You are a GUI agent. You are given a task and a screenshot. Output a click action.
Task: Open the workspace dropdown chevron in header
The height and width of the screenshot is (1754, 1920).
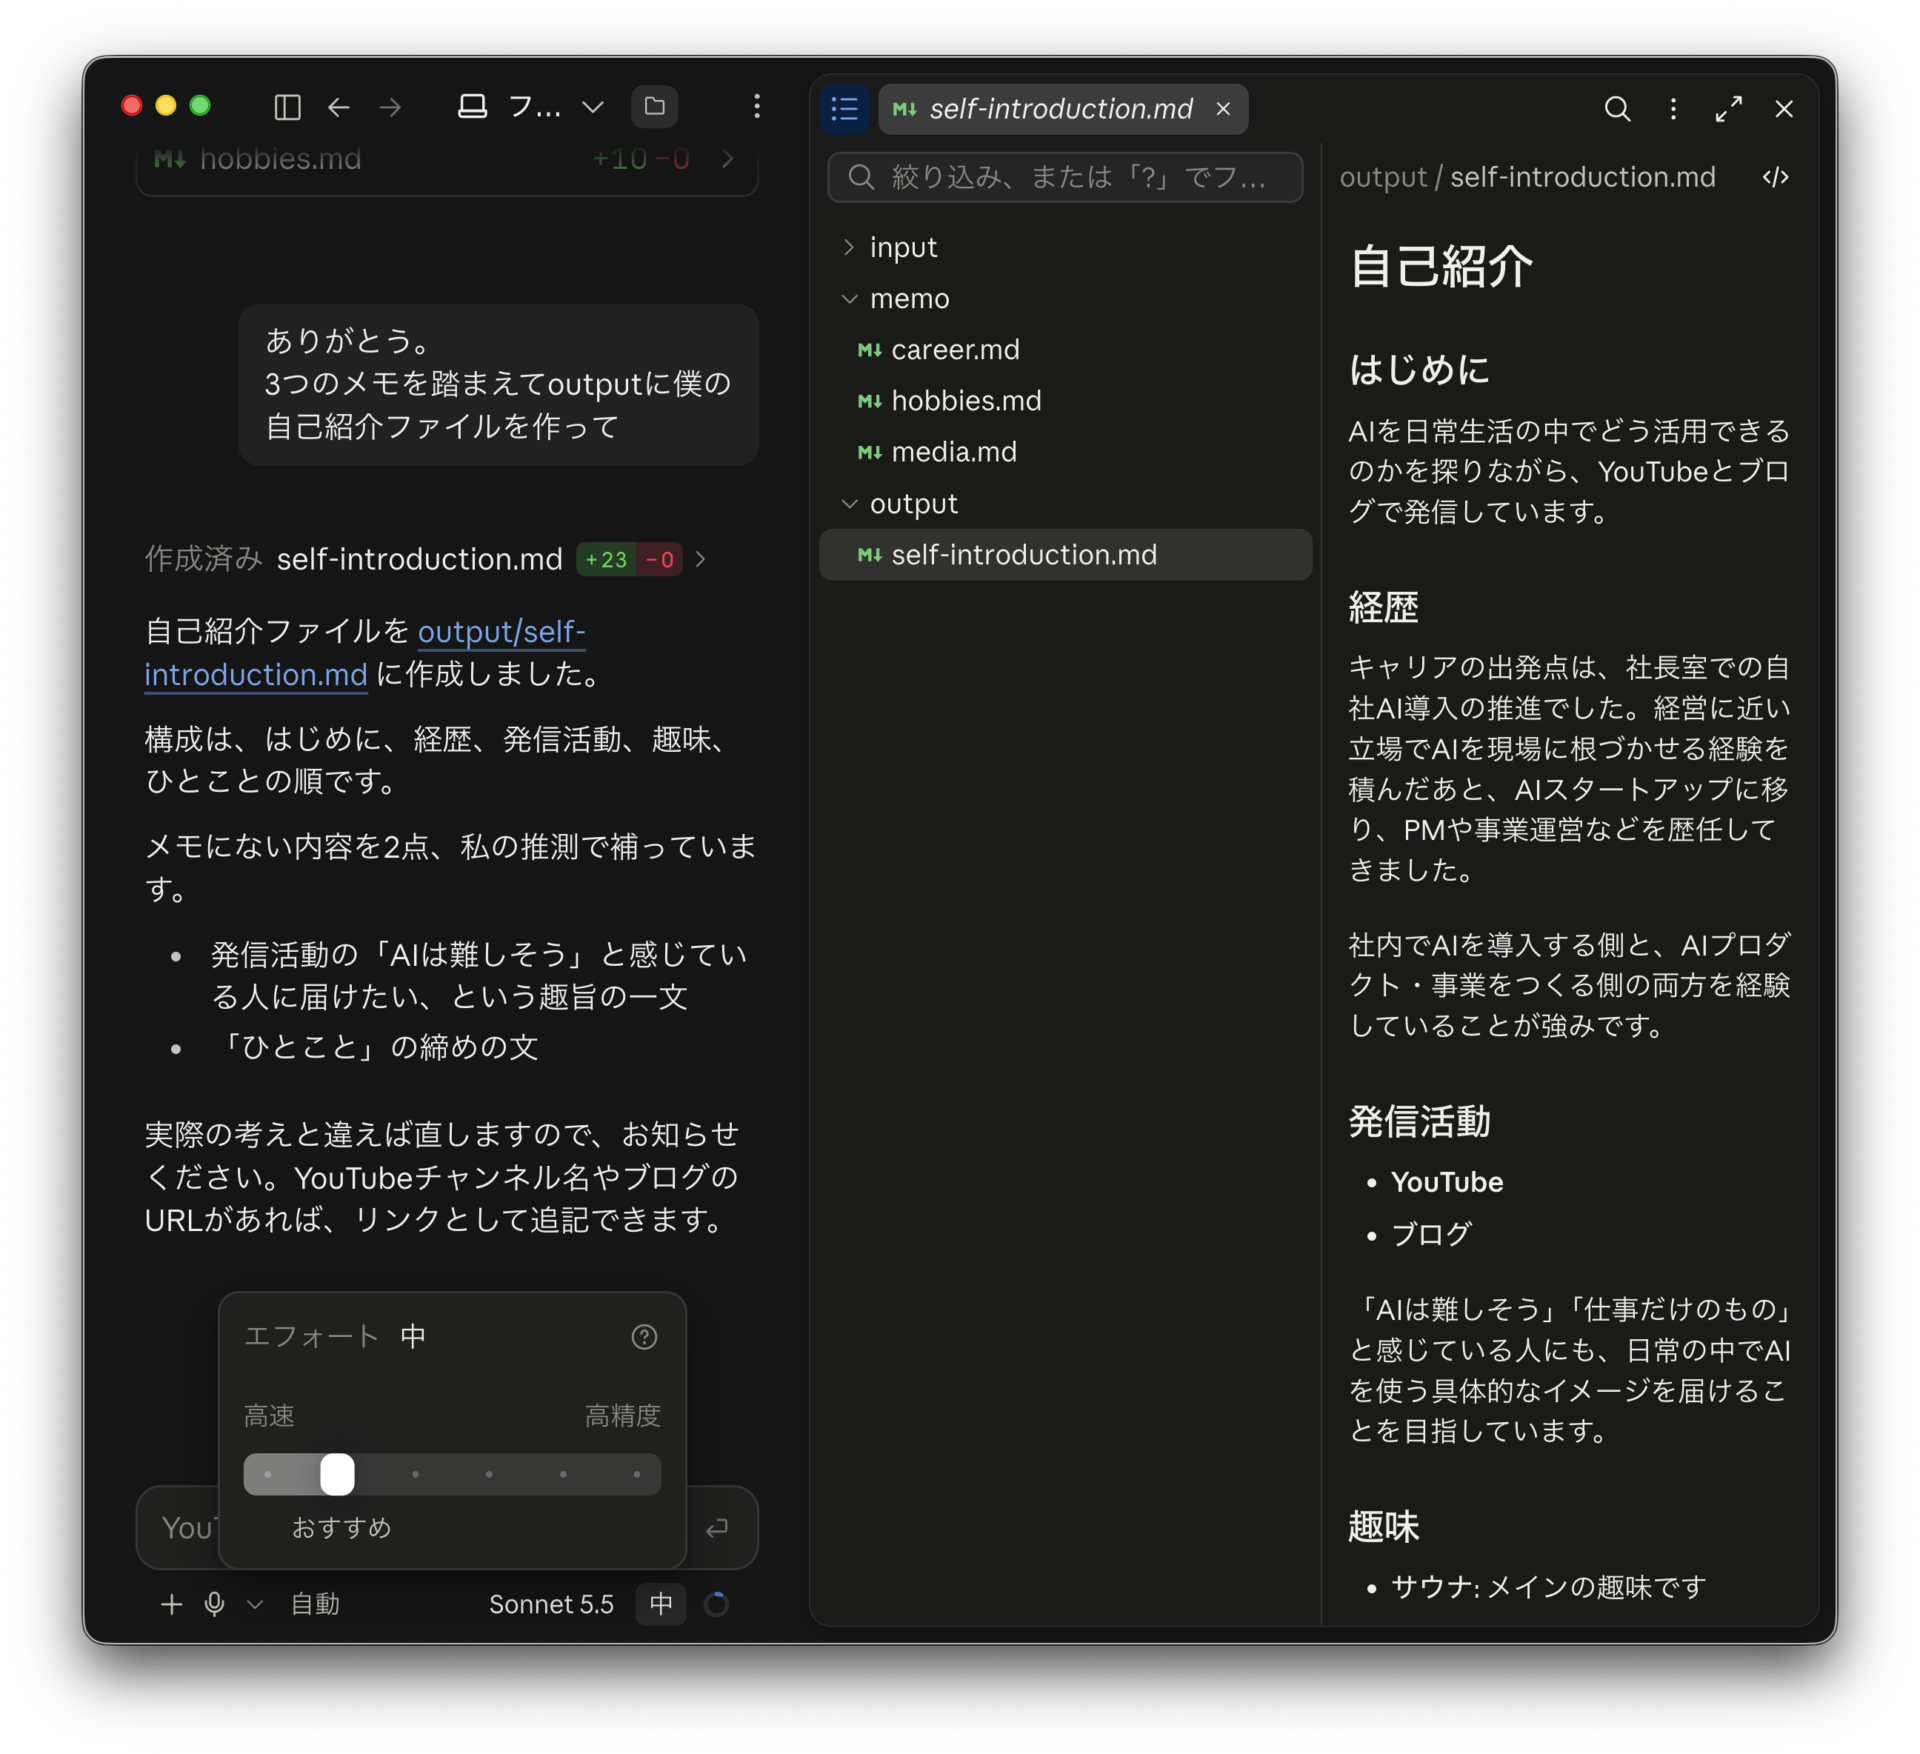click(x=593, y=107)
